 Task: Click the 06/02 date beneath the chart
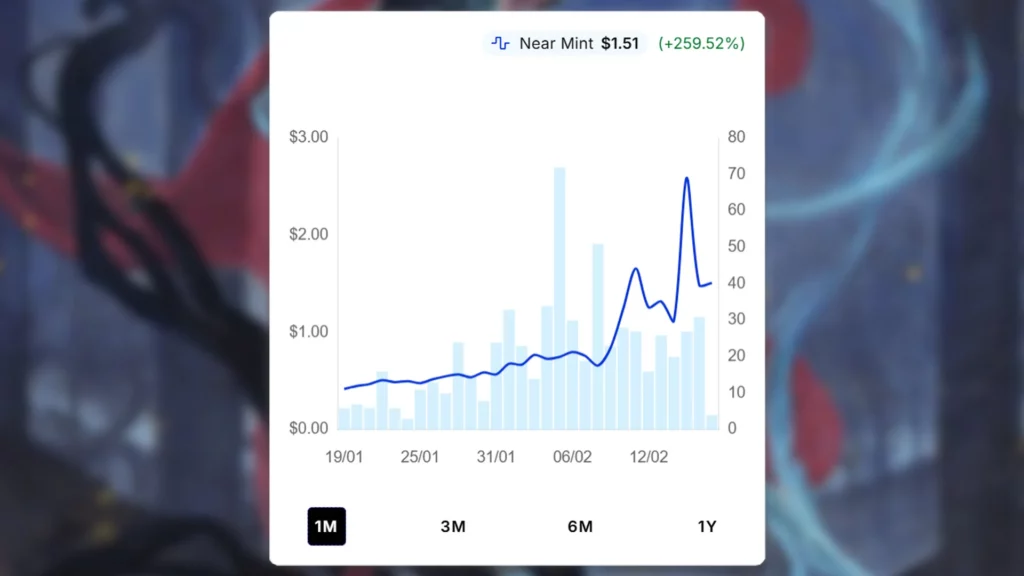coord(572,455)
